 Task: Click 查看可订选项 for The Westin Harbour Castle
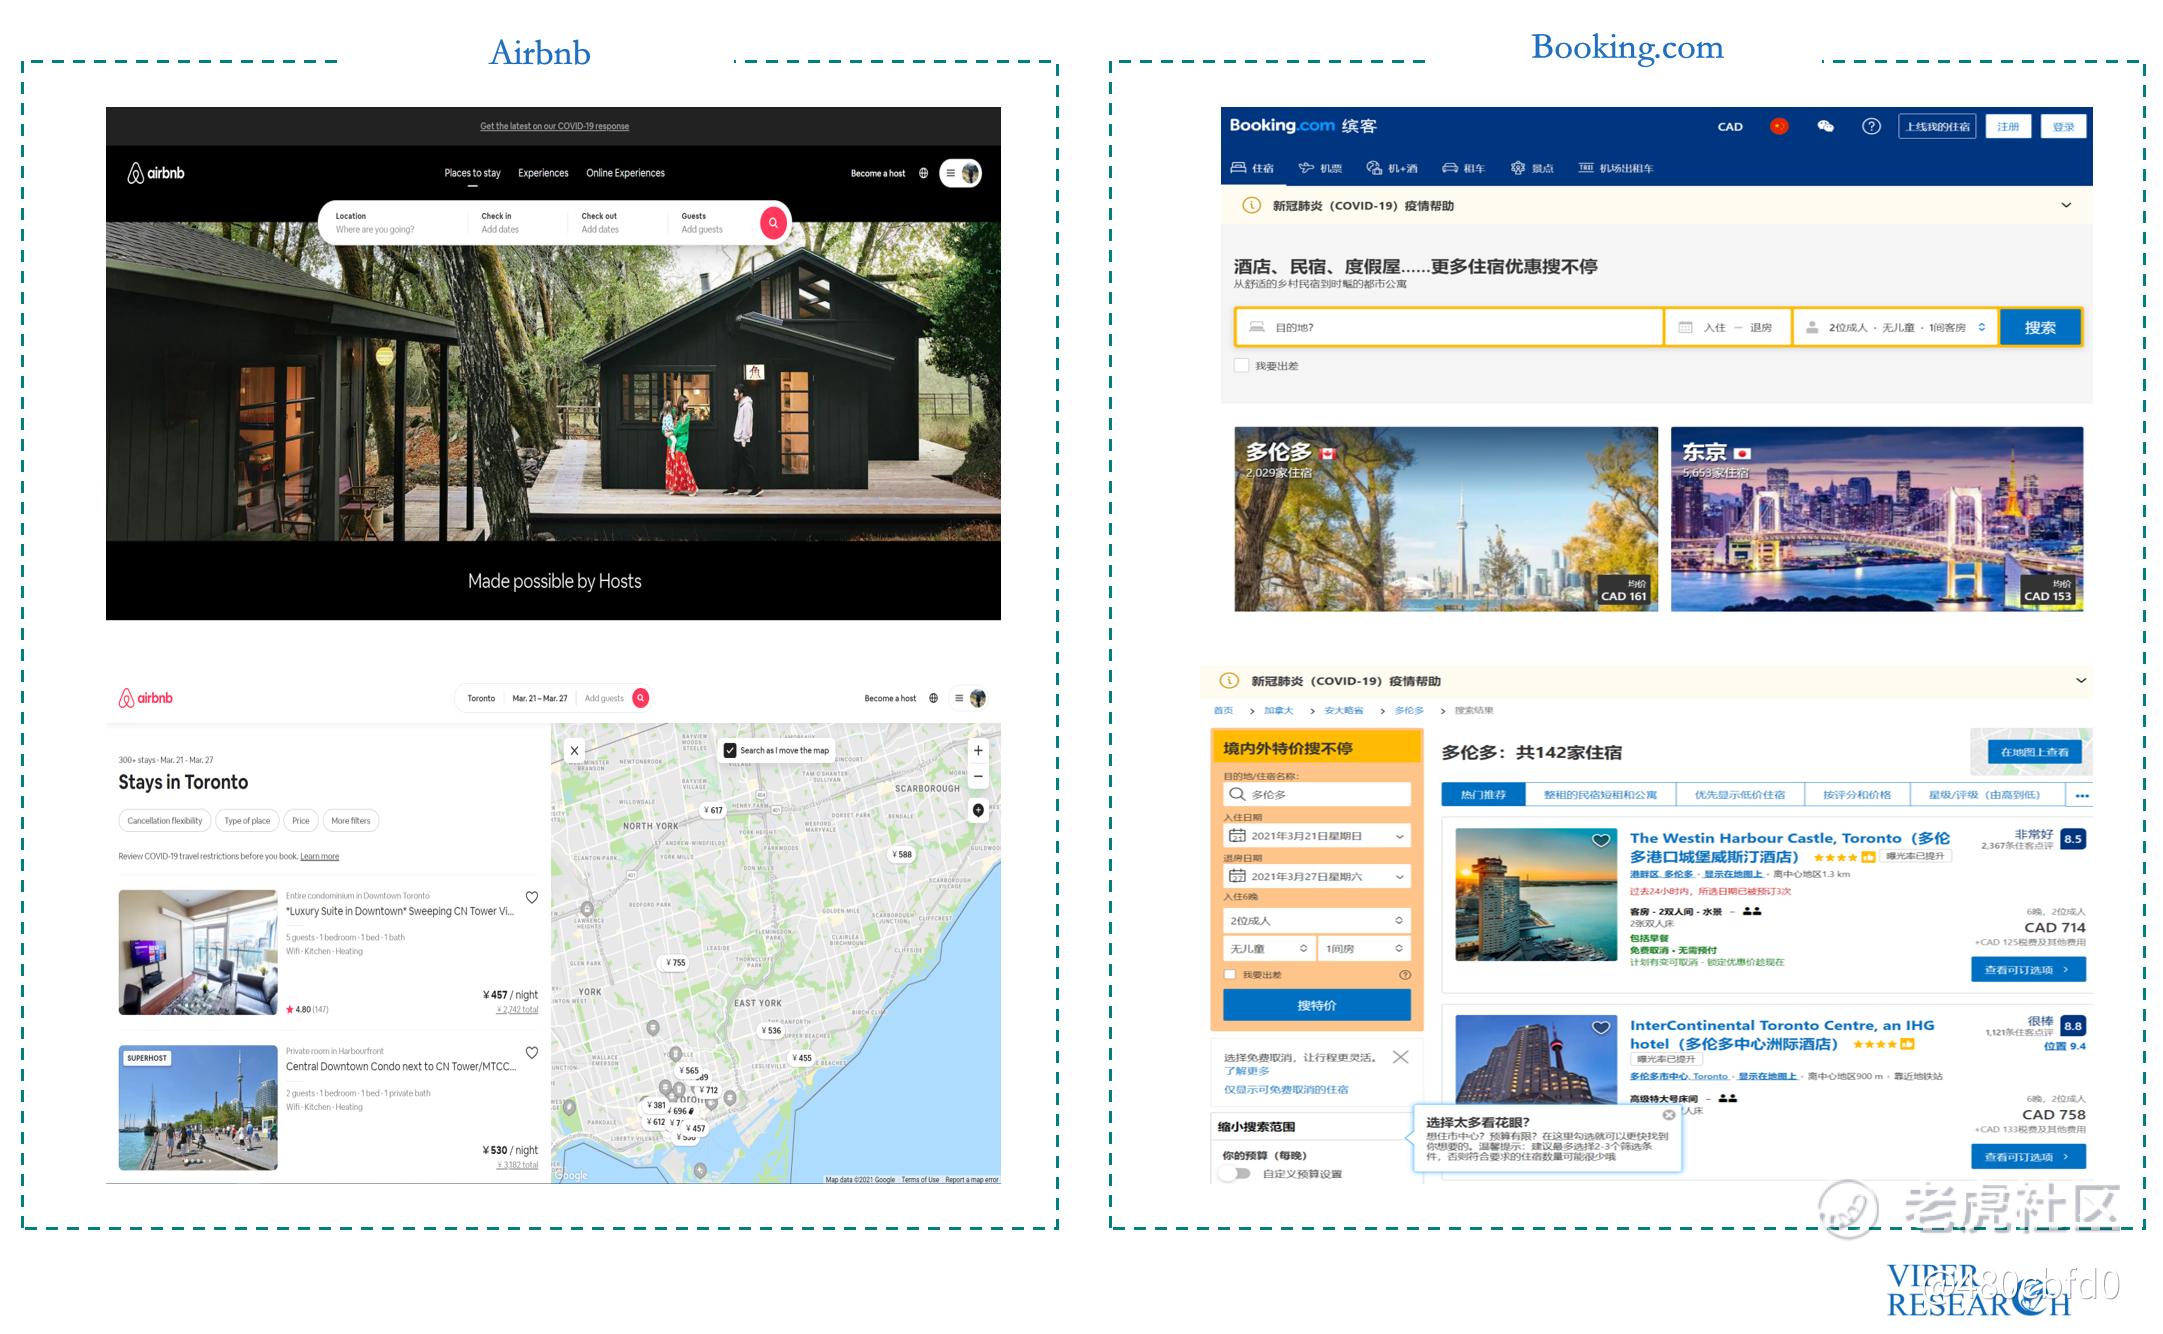pyautogui.click(x=2028, y=969)
